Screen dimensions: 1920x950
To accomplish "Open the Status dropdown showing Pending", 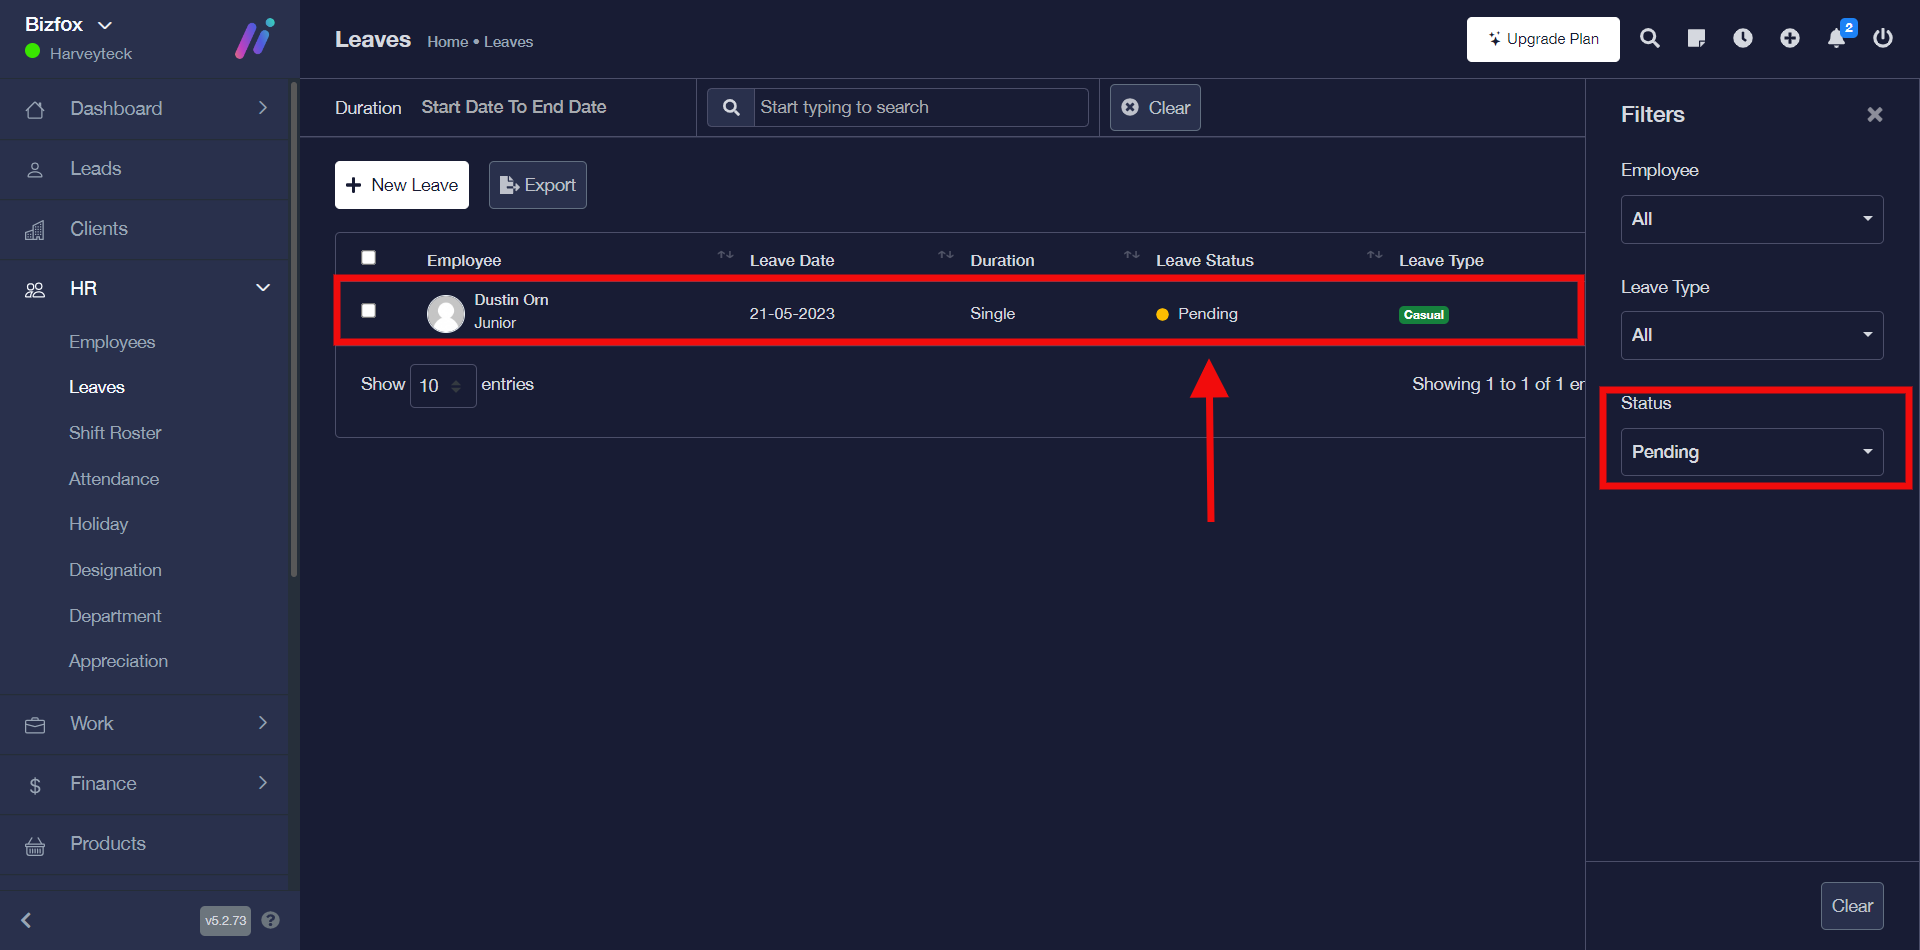I will pyautogui.click(x=1751, y=452).
